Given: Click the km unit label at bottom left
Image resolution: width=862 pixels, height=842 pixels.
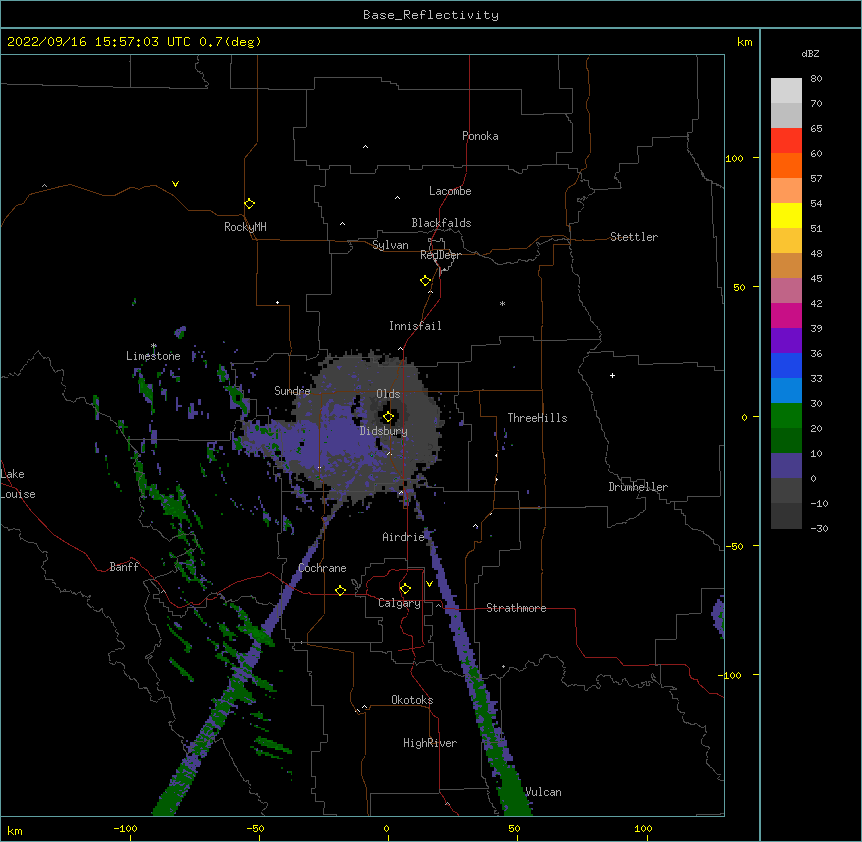Looking at the screenshot, I should pos(15,830).
